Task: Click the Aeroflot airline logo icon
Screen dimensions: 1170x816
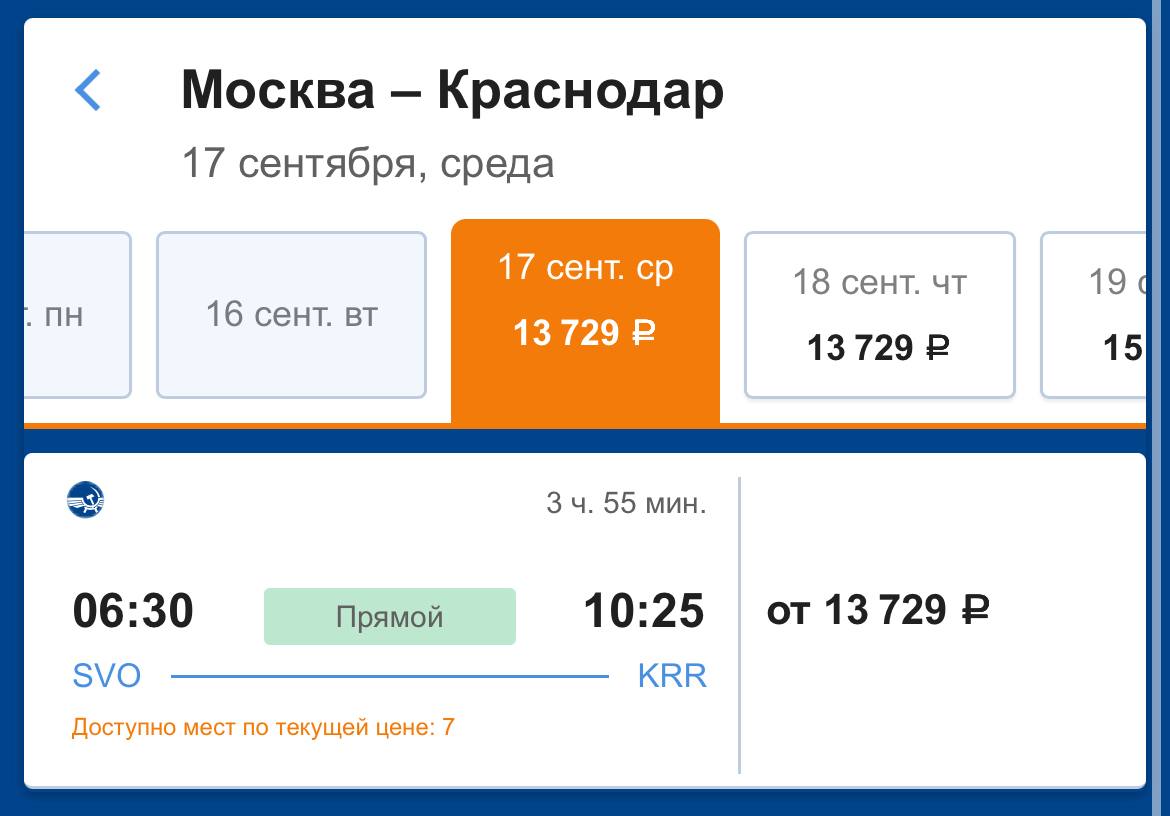Action: 85,500
